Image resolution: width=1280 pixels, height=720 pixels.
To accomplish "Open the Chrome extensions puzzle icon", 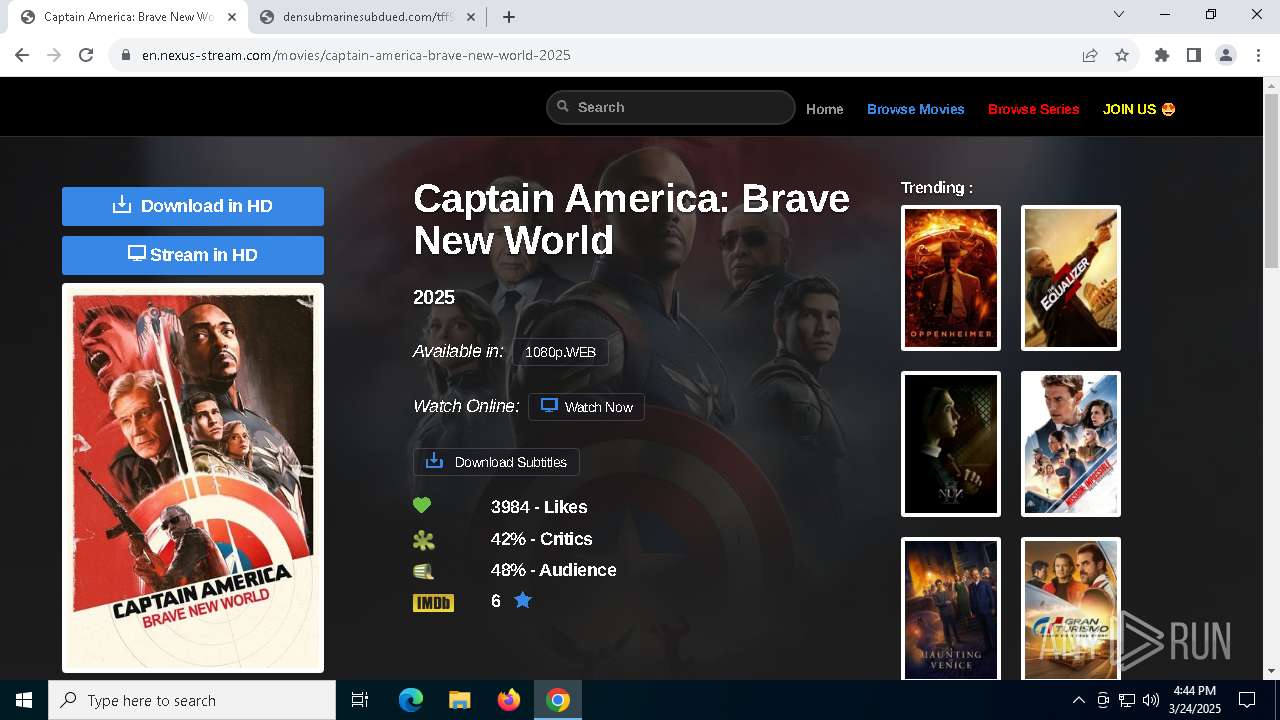I will point(1162,55).
